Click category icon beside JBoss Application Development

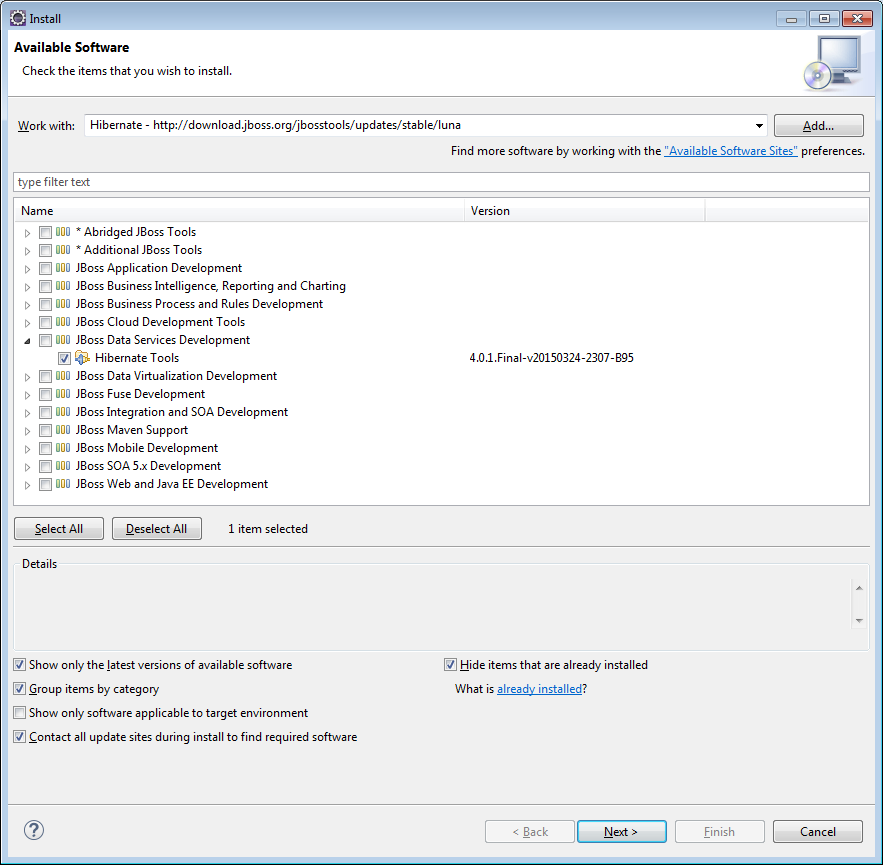(63, 267)
